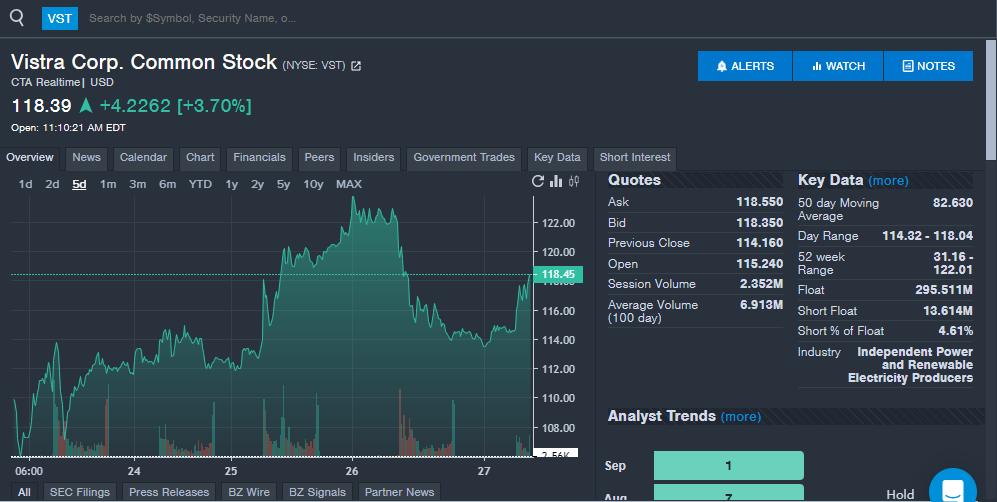
Task: Set chart range to 10y
Action: 313,184
